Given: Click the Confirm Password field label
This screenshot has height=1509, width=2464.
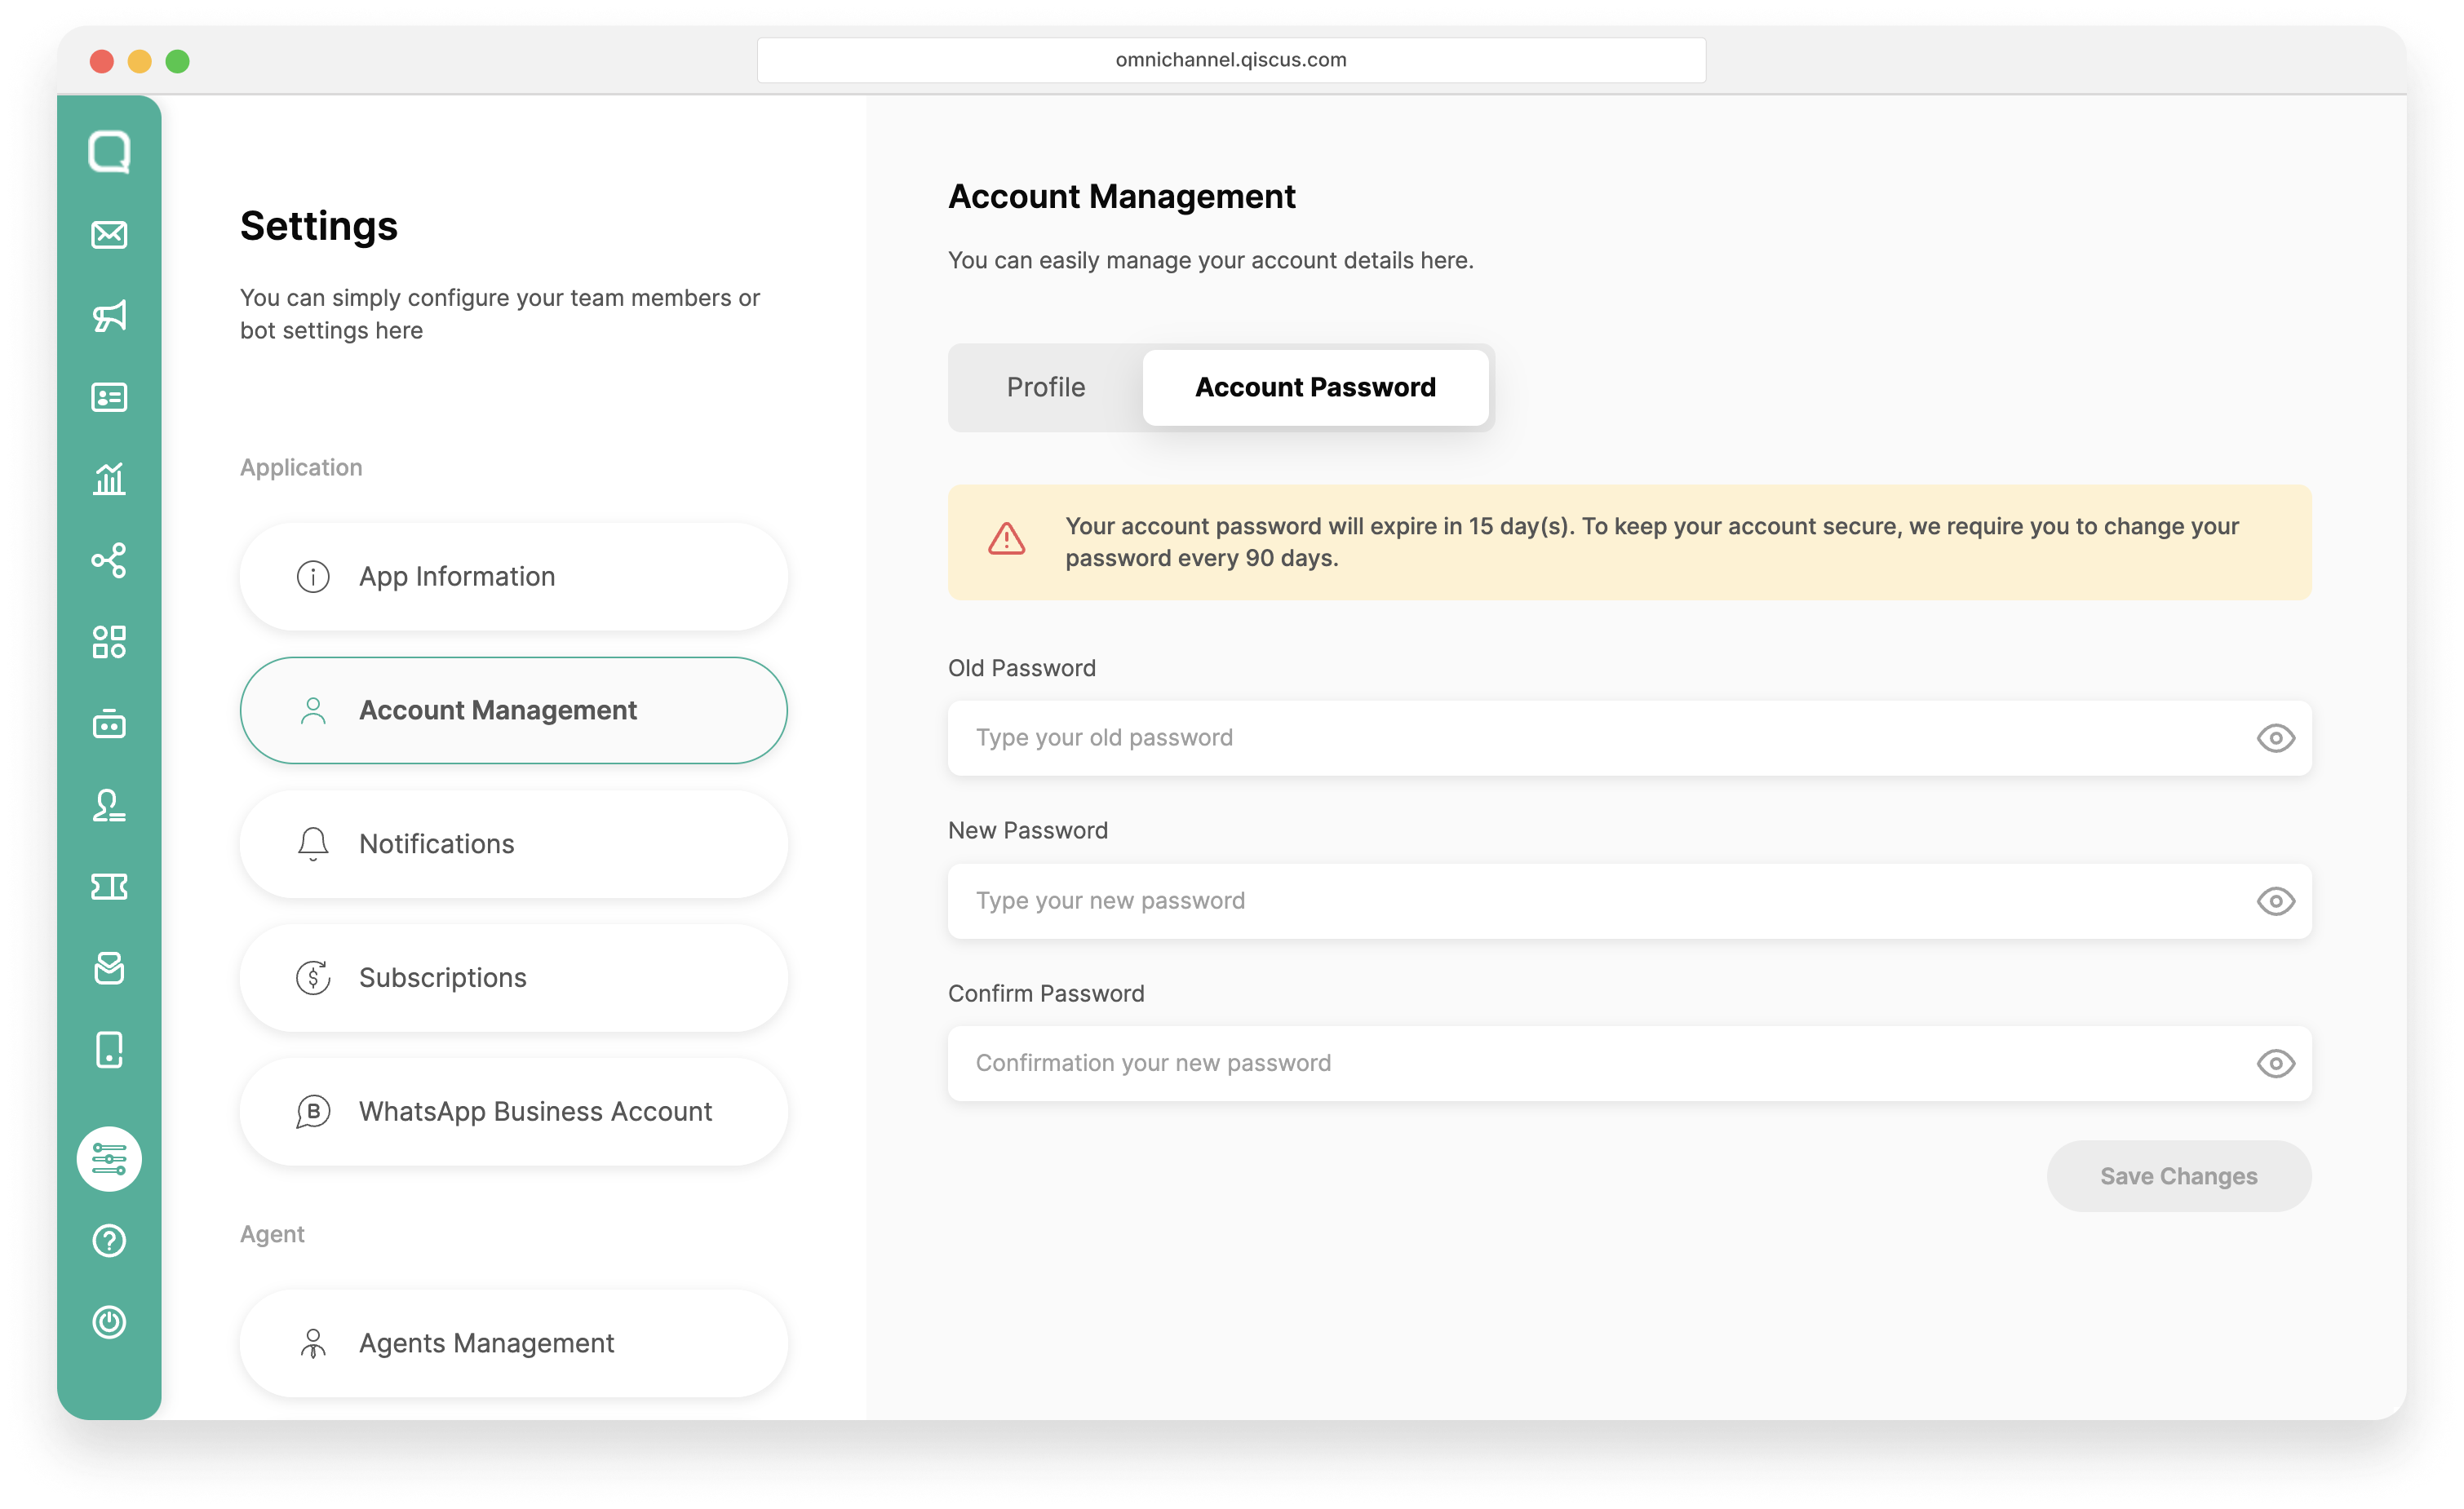Looking at the screenshot, I should [x=1046, y=993].
